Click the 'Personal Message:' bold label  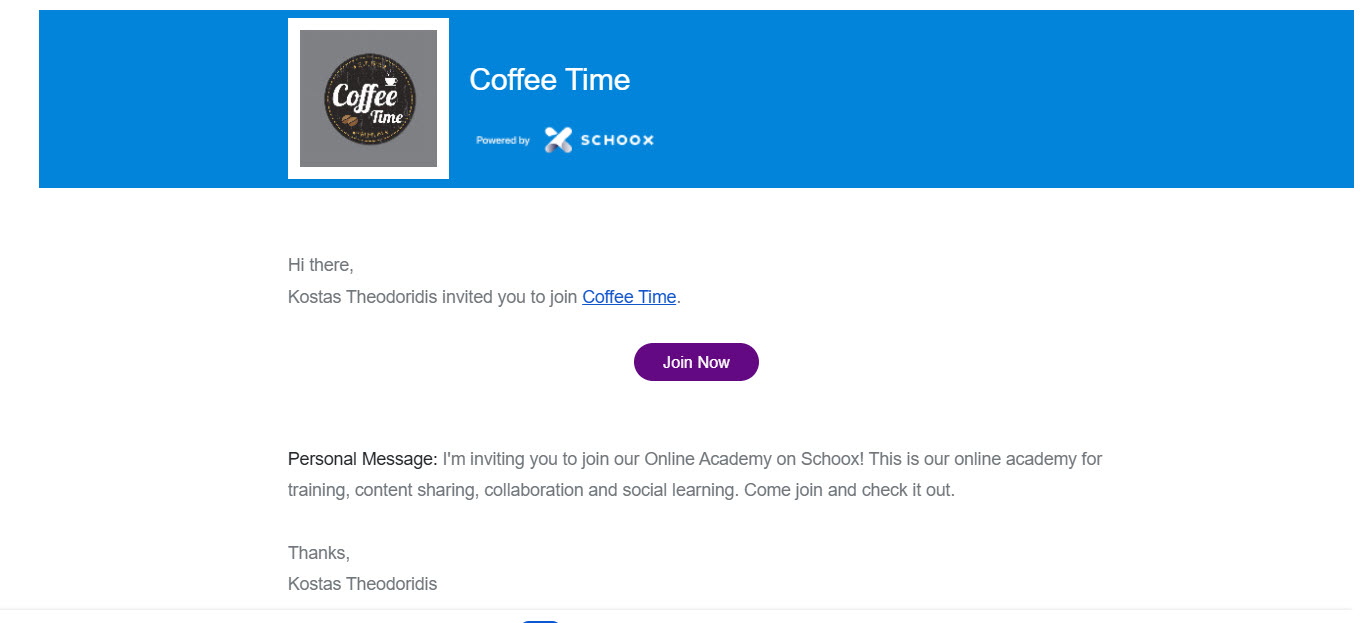coord(362,459)
